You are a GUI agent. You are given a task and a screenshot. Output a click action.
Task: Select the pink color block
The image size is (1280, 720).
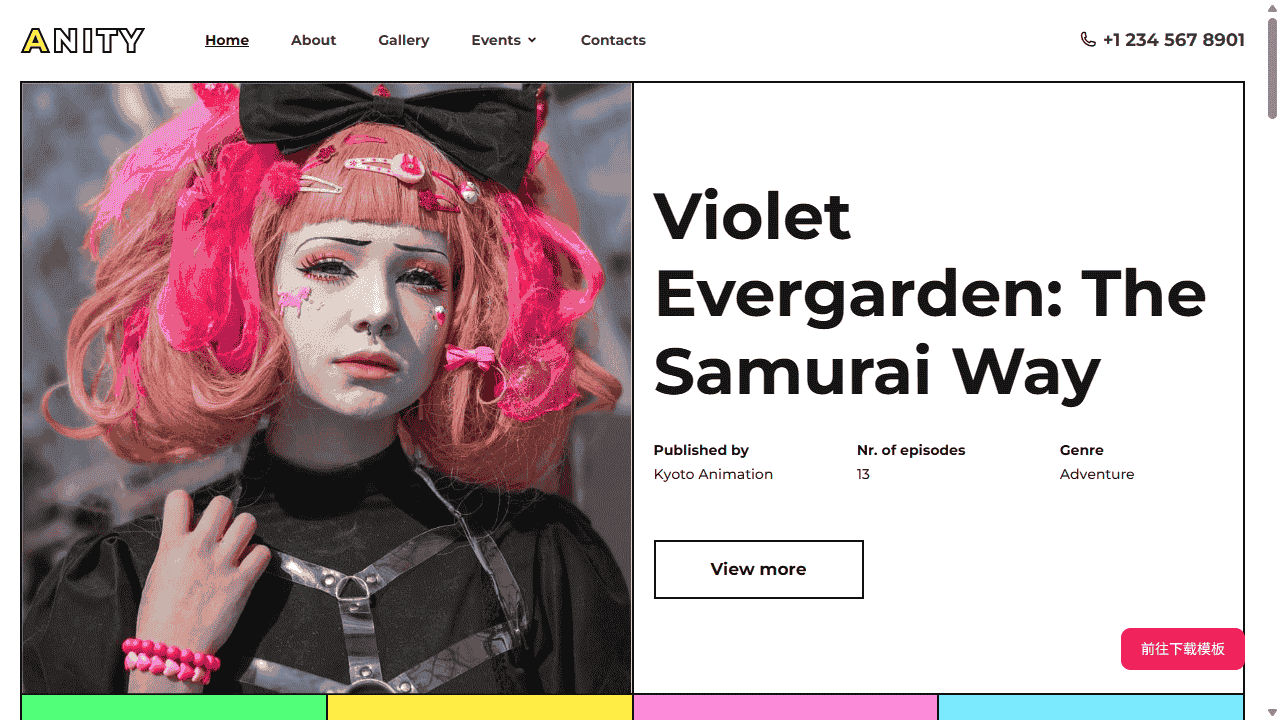click(786, 708)
